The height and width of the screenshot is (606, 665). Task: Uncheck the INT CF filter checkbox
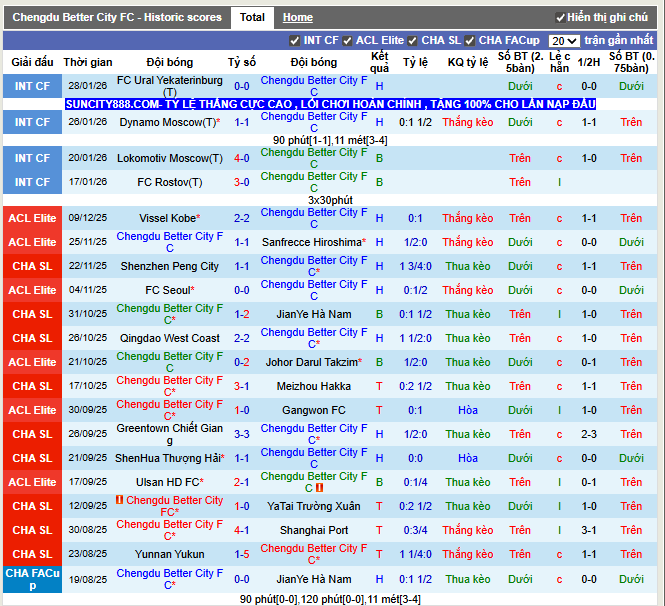(x=294, y=41)
